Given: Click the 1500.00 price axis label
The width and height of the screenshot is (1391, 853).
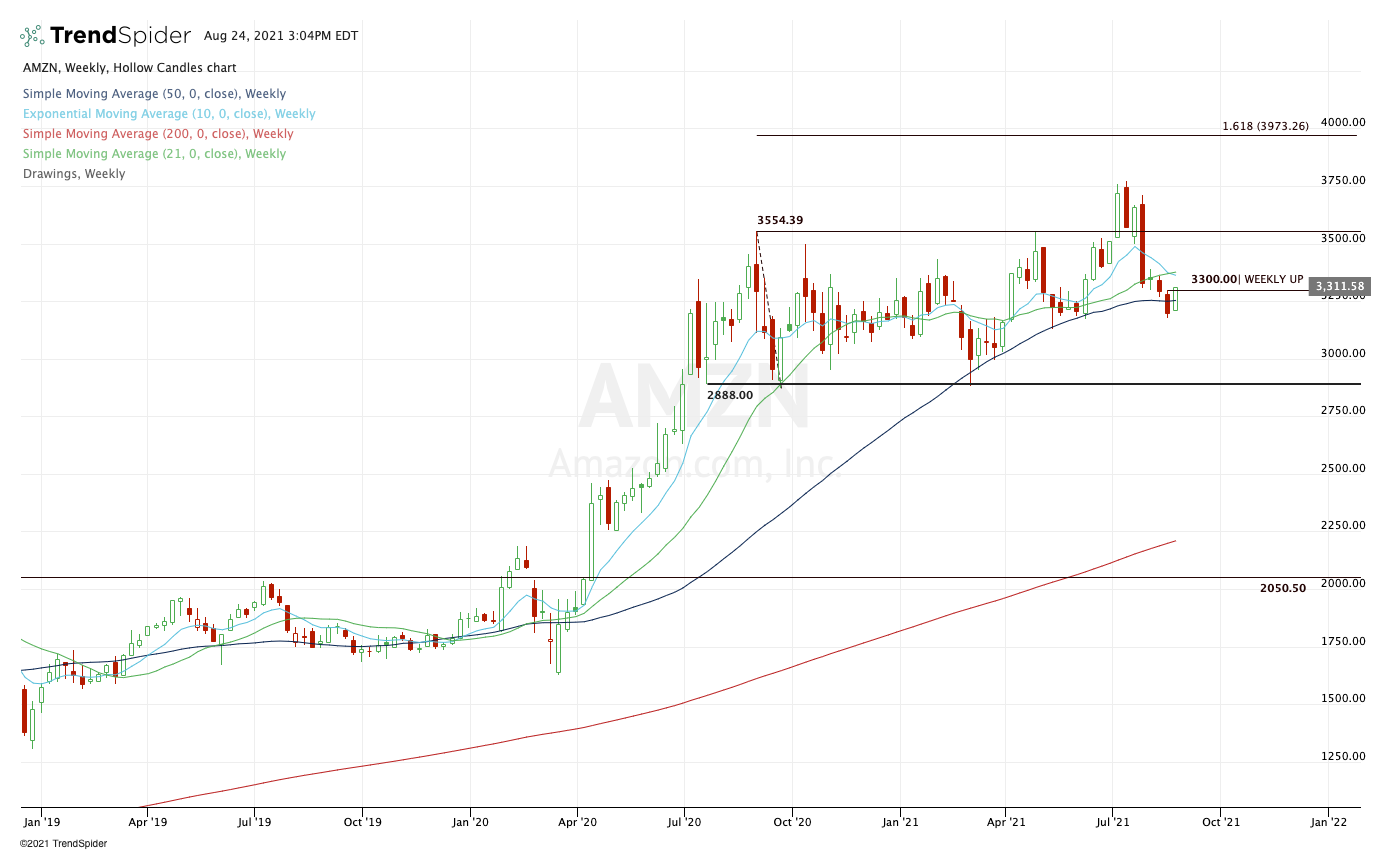Looking at the screenshot, I should (x=1342, y=698).
